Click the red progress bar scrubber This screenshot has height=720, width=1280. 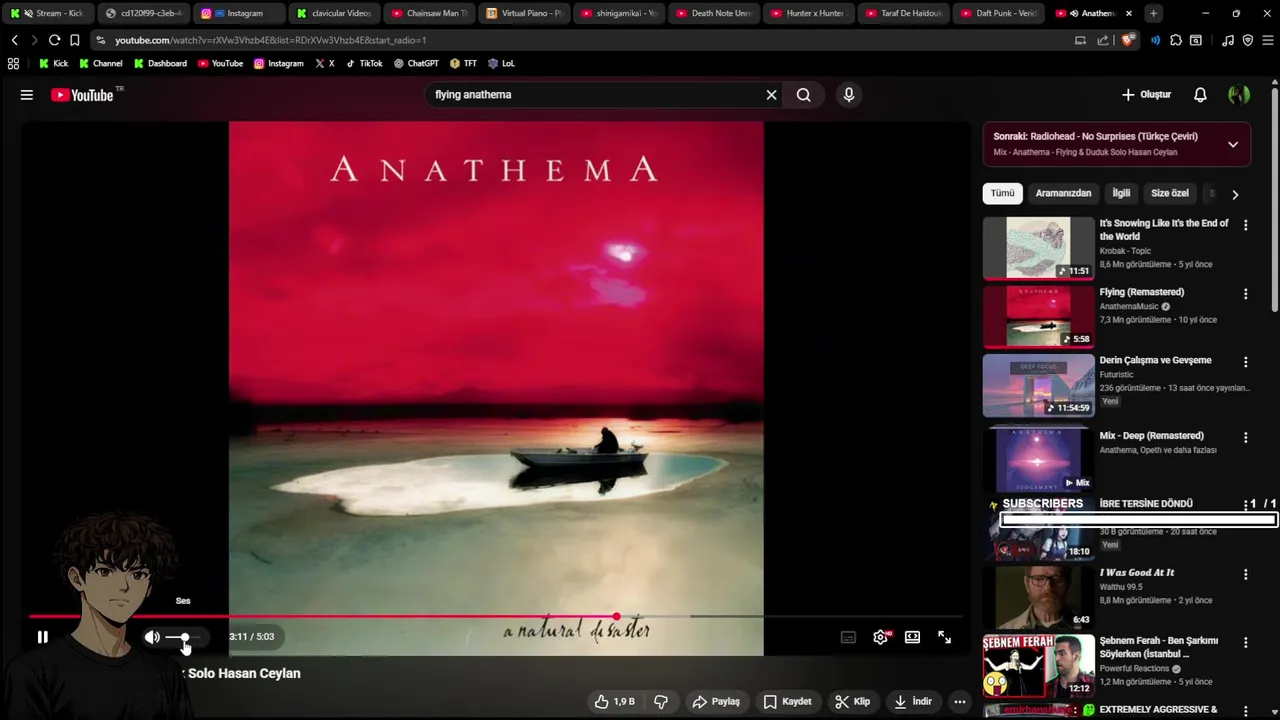coord(616,617)
